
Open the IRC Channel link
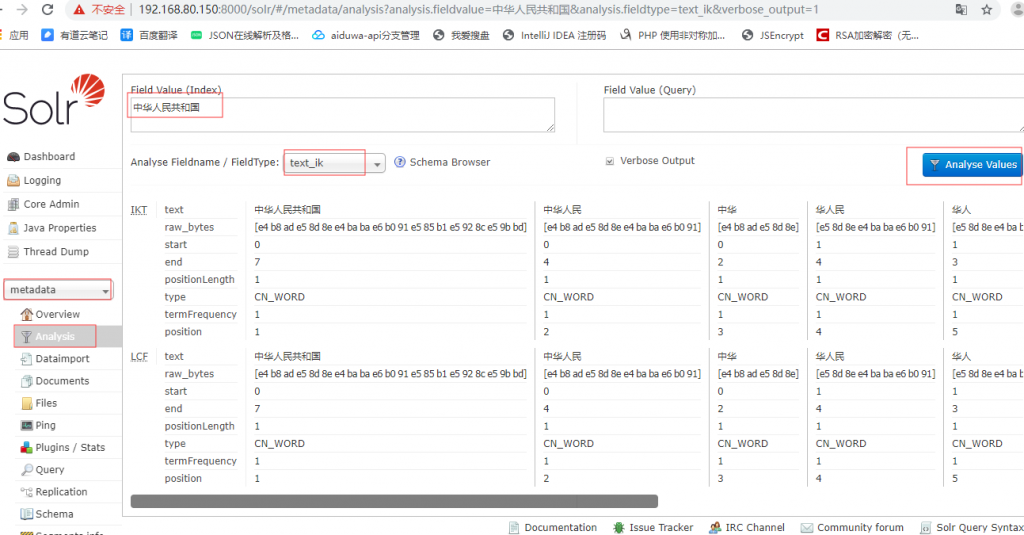pos(755,528)
